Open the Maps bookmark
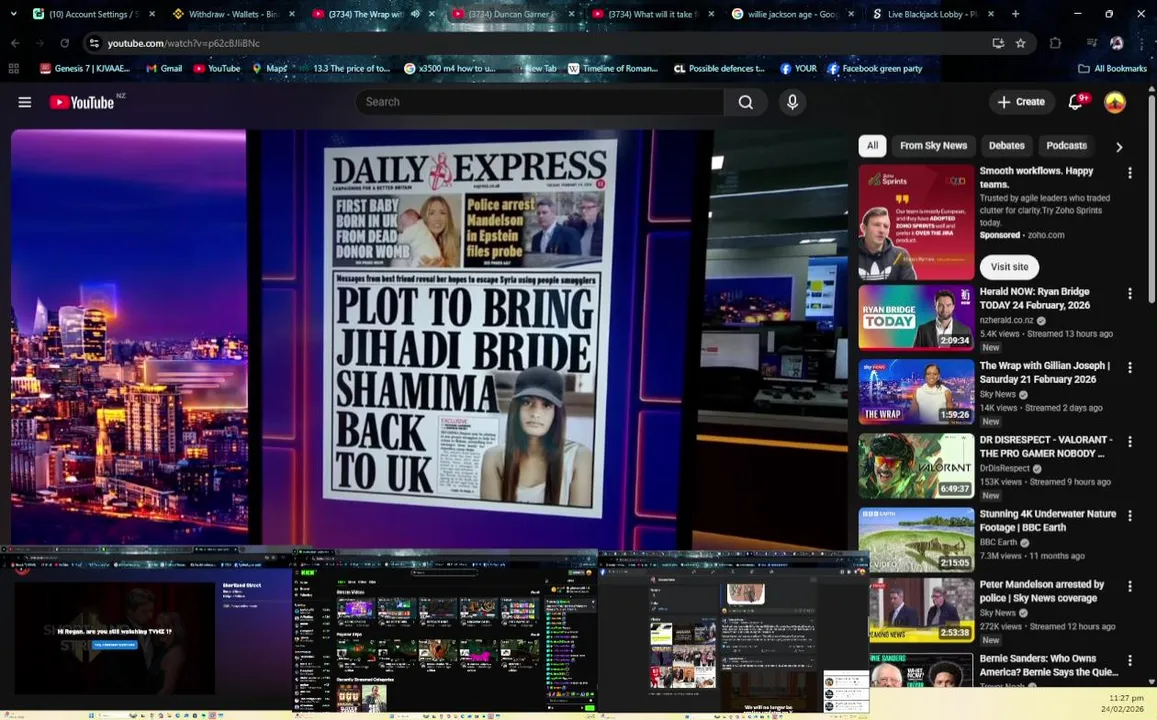The image size is (1157, 720). (269, 69)
